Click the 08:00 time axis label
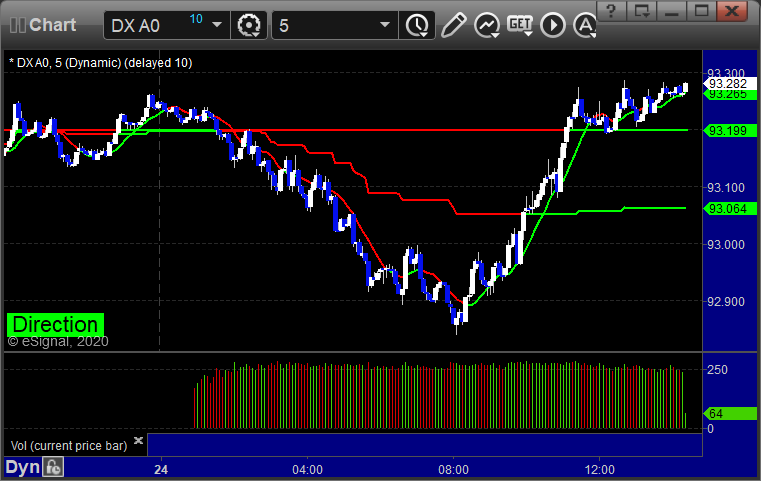Image resolution: width=761 pixels, height=481 pixels. point(453,470)
